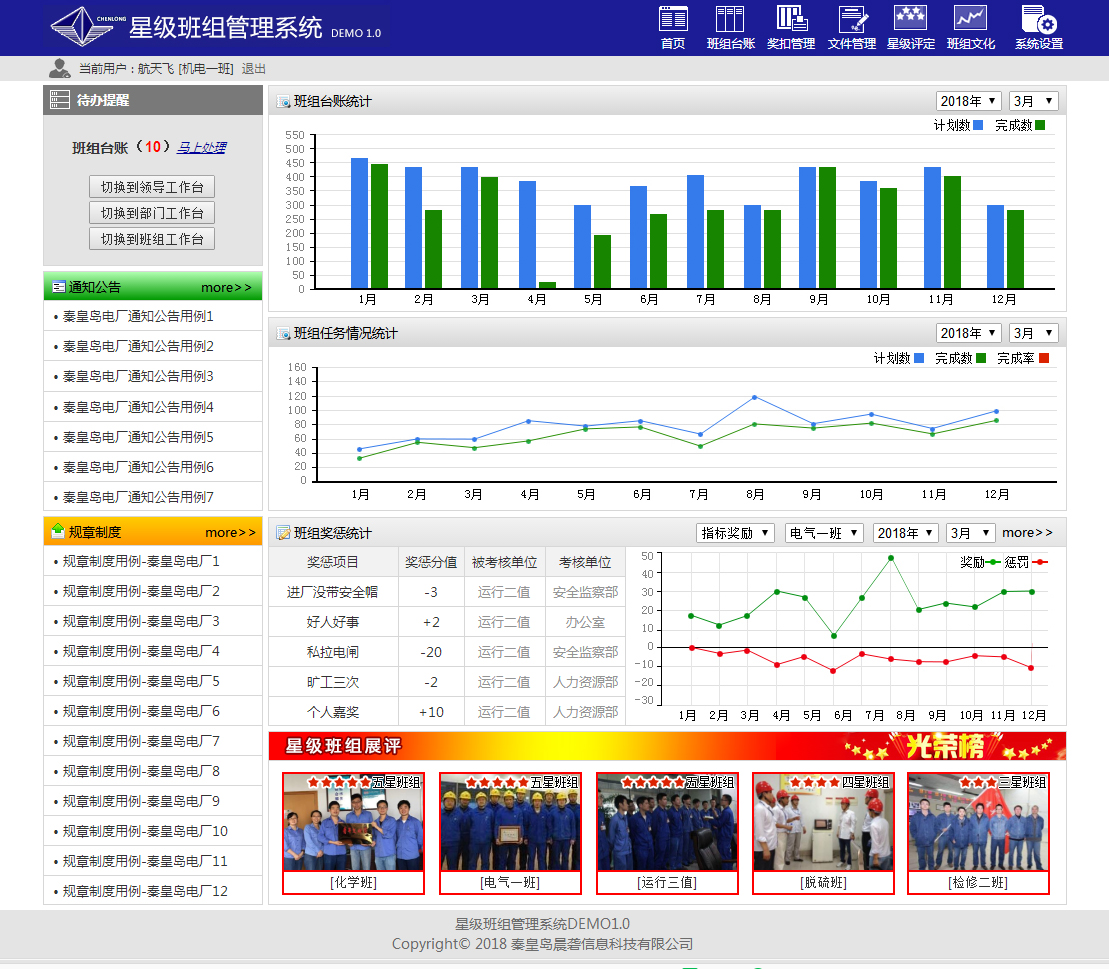This screenshot has height=969, width=1109.
Task: Click the 切换到领导工作台 button
Action: click(x=152, y=187)
